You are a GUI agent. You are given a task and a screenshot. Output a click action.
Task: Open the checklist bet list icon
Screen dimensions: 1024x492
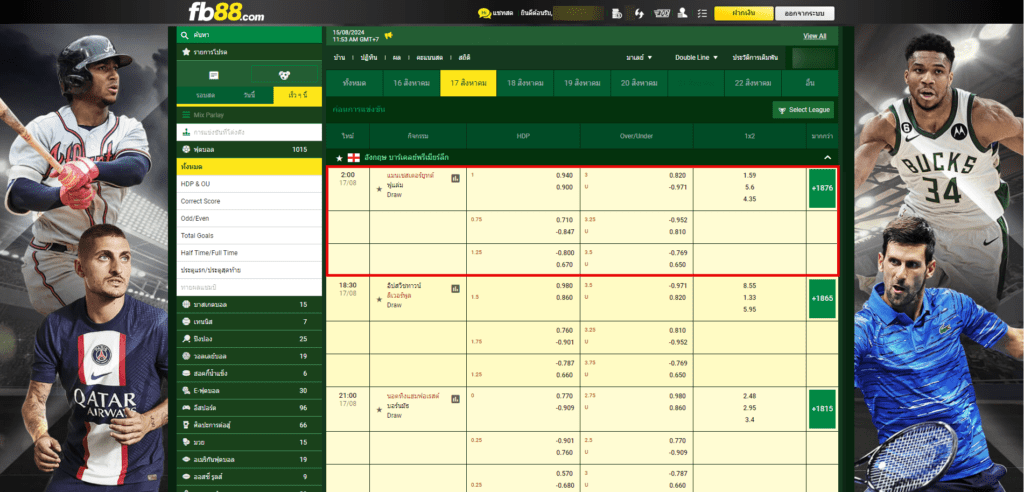coord(702,13)
